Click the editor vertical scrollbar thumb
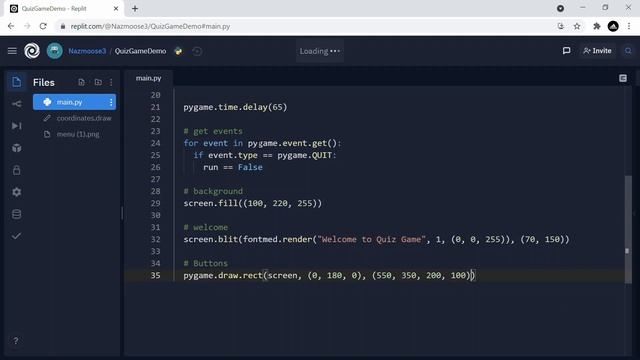640x360 pixels. tap(628, 229)
